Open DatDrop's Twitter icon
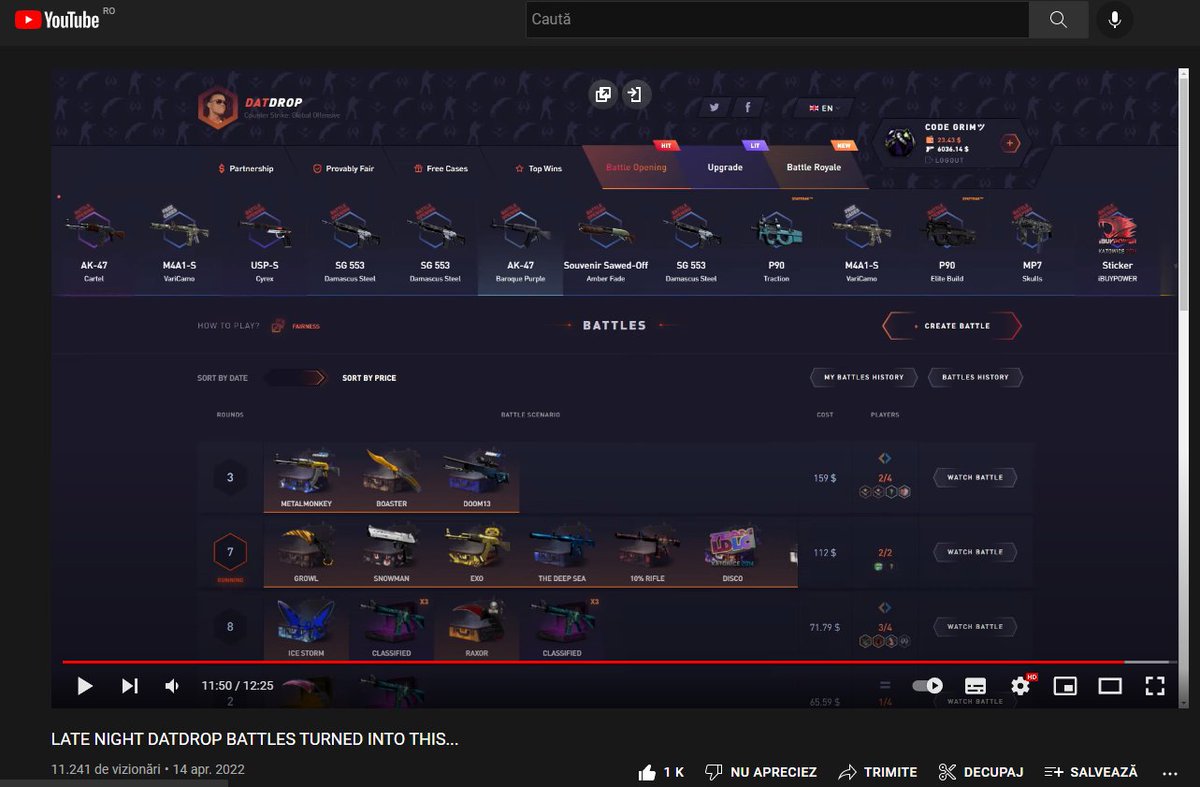Image resolution: width=1200 pixels, height=787 pixels. (x=715, y=107)
